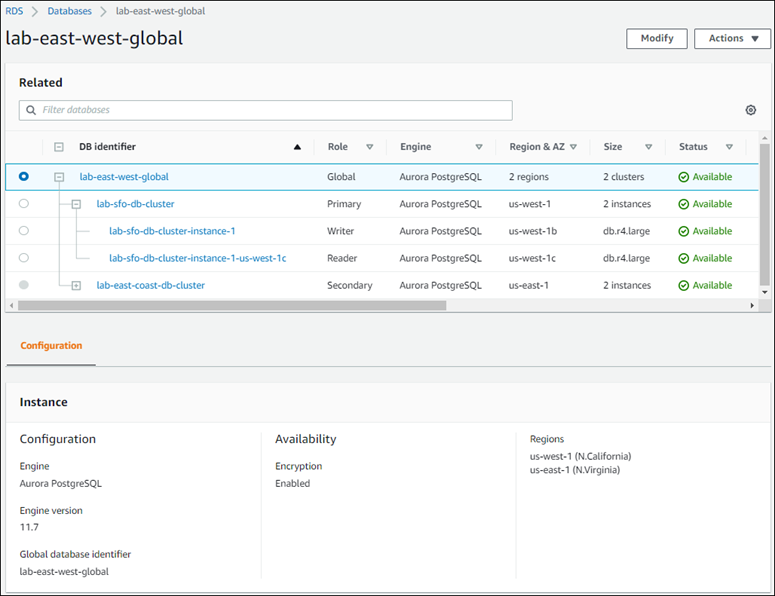Select radio button for lab-sfo-db-cluster-instance-1

click(24, 231)
